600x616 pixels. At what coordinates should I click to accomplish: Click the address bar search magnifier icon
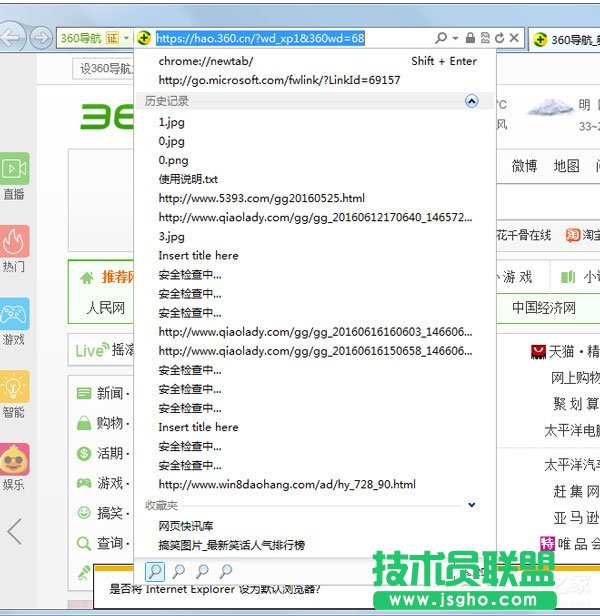tap(441, 38)
